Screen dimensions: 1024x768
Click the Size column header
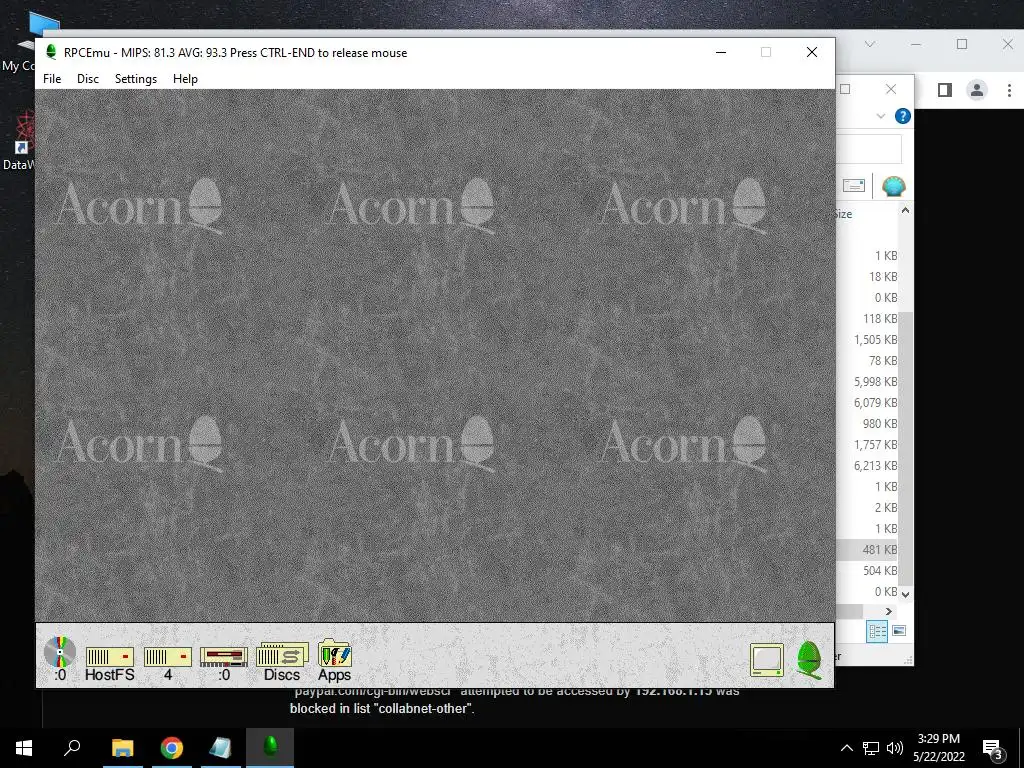(844, 214)
